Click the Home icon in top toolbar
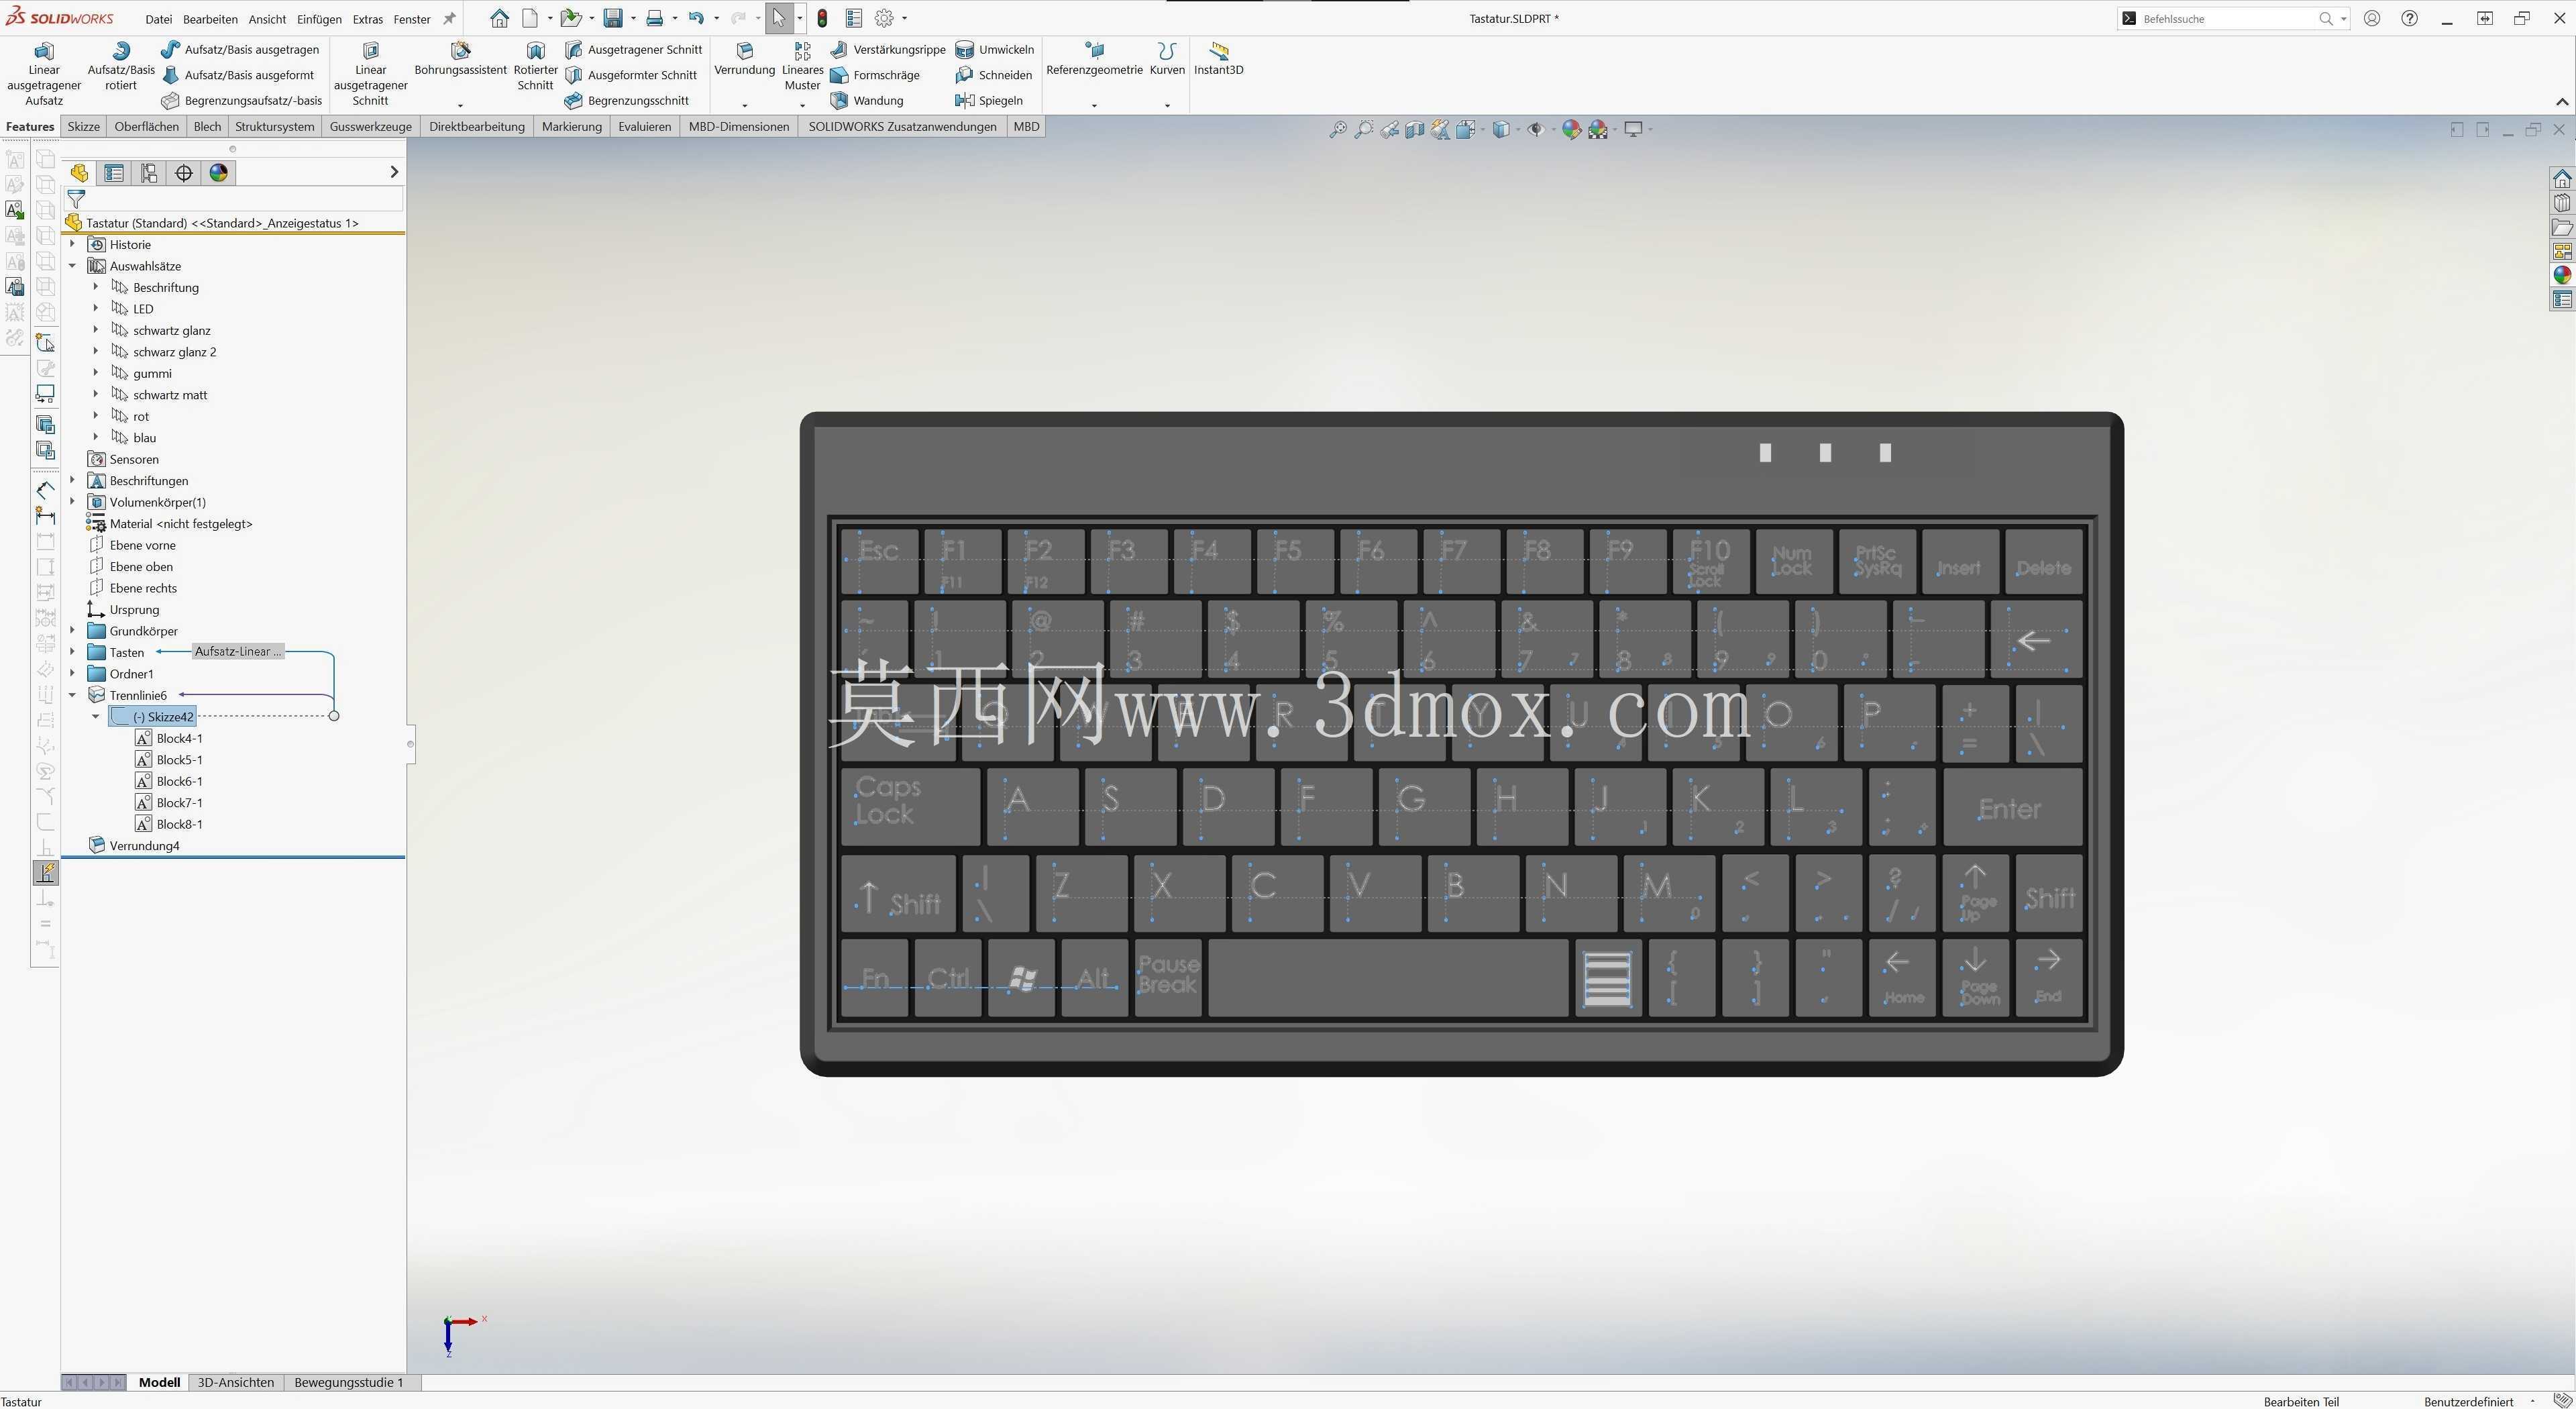Viewport: 2576px width, 1409px height. pyautogui.click(x=499, y=18)
